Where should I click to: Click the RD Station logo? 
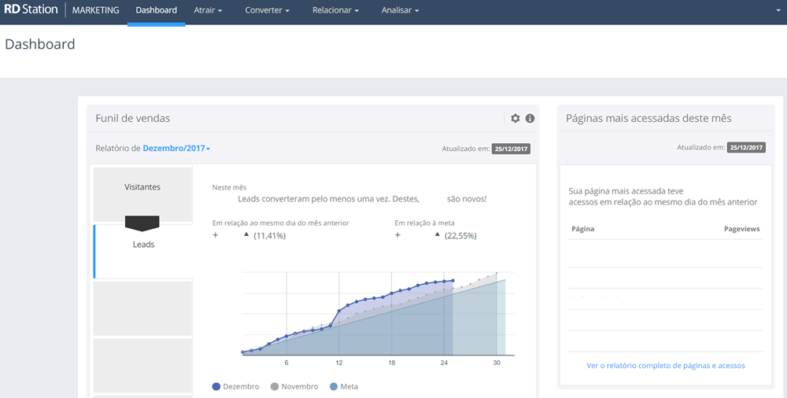point(31,10)
